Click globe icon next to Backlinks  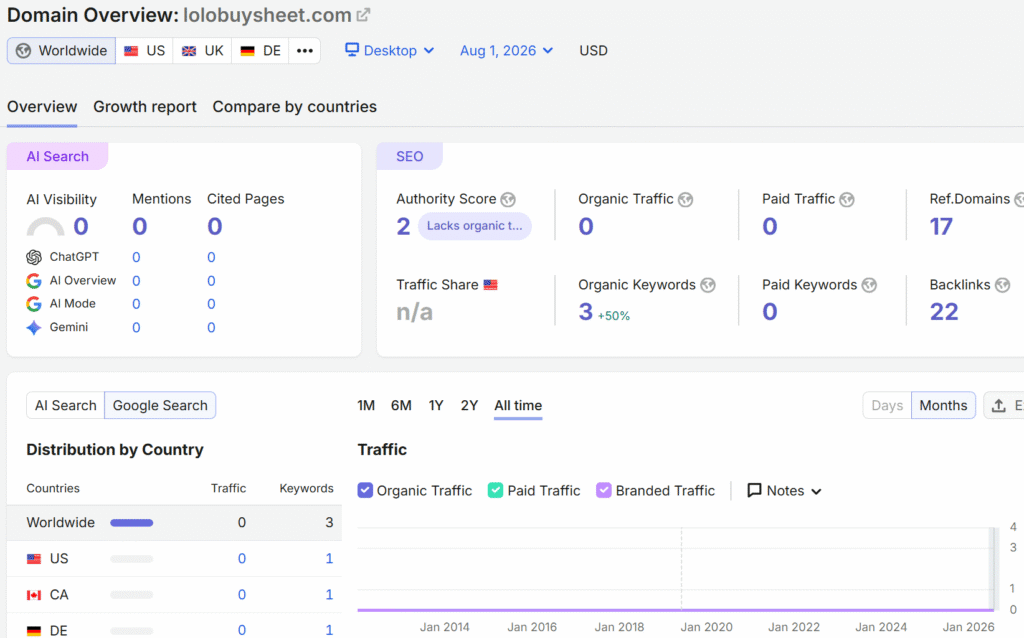[1002, 285]
